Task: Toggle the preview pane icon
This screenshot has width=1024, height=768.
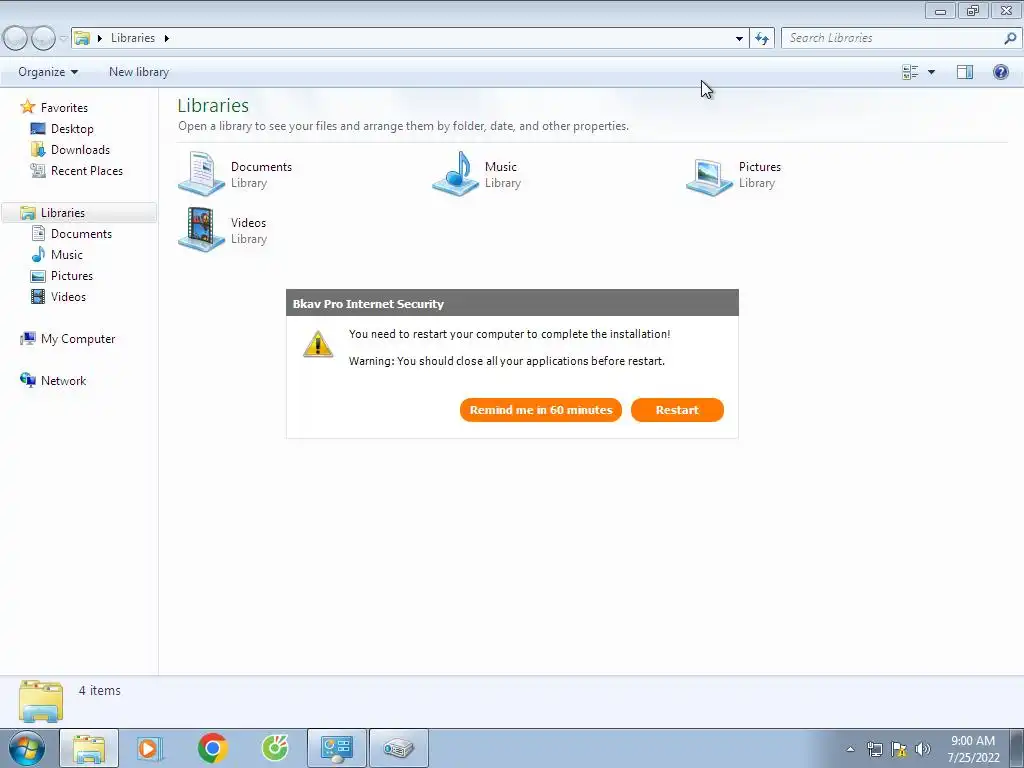Action: [965, 72]
